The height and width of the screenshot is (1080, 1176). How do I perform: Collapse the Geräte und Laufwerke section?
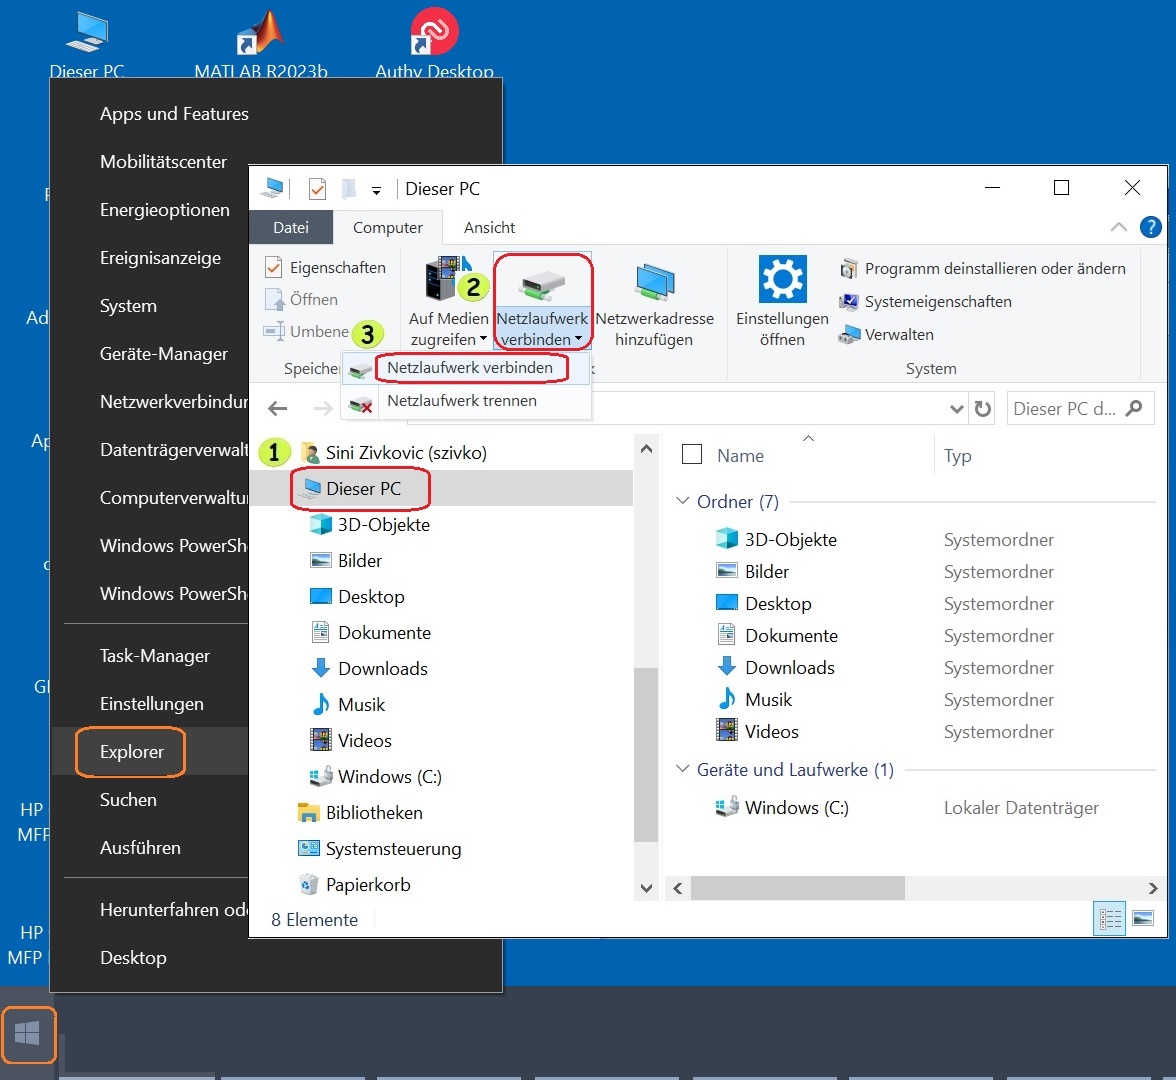(684, 769)
